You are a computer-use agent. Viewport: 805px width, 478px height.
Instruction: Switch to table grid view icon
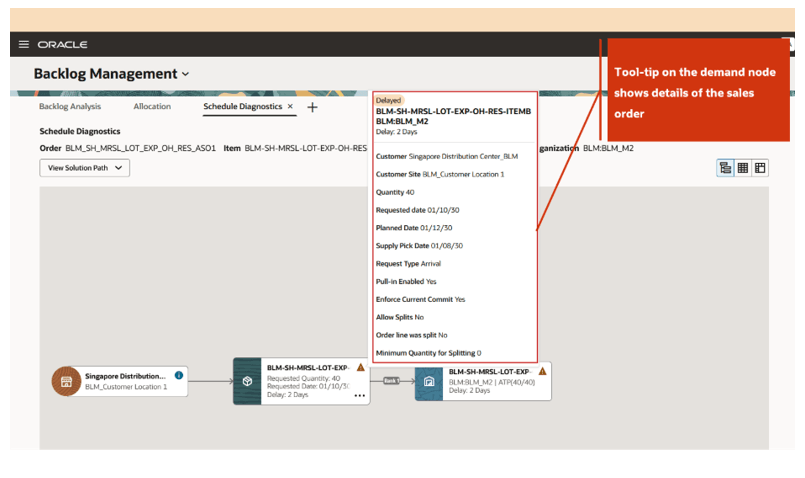coord(742,168)
